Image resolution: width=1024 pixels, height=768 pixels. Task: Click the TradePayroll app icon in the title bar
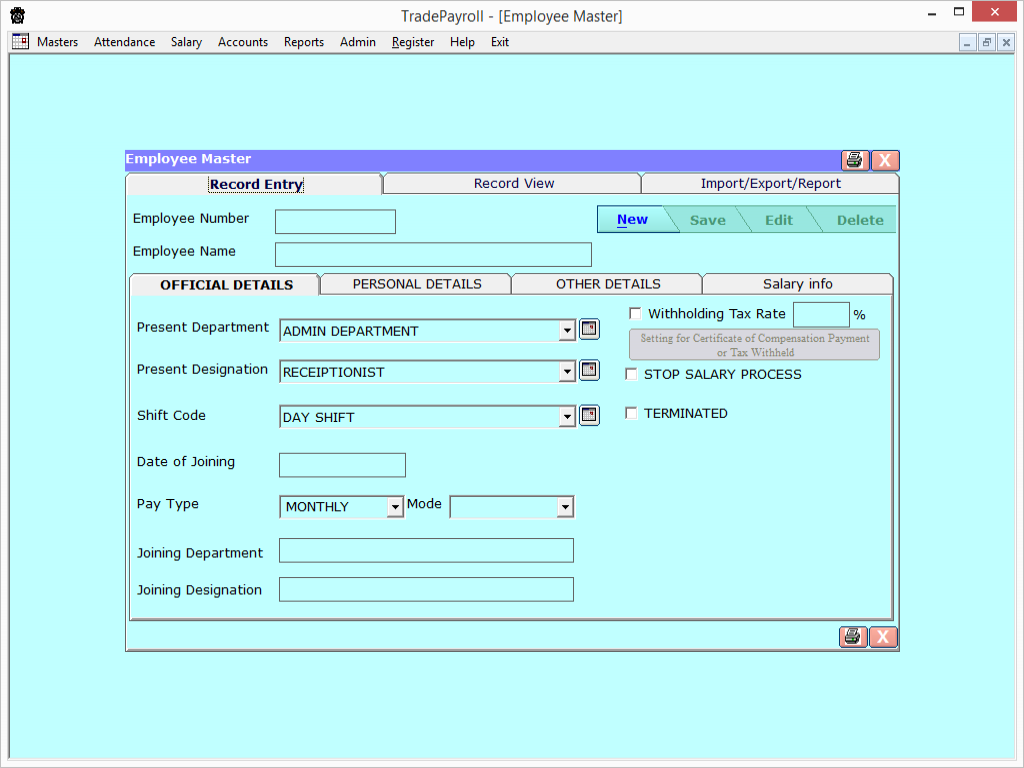tap(18, 15)
